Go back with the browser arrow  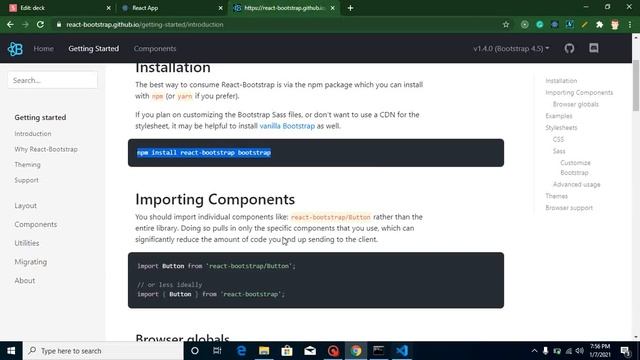pyautogui.click(x=10, y=24)
